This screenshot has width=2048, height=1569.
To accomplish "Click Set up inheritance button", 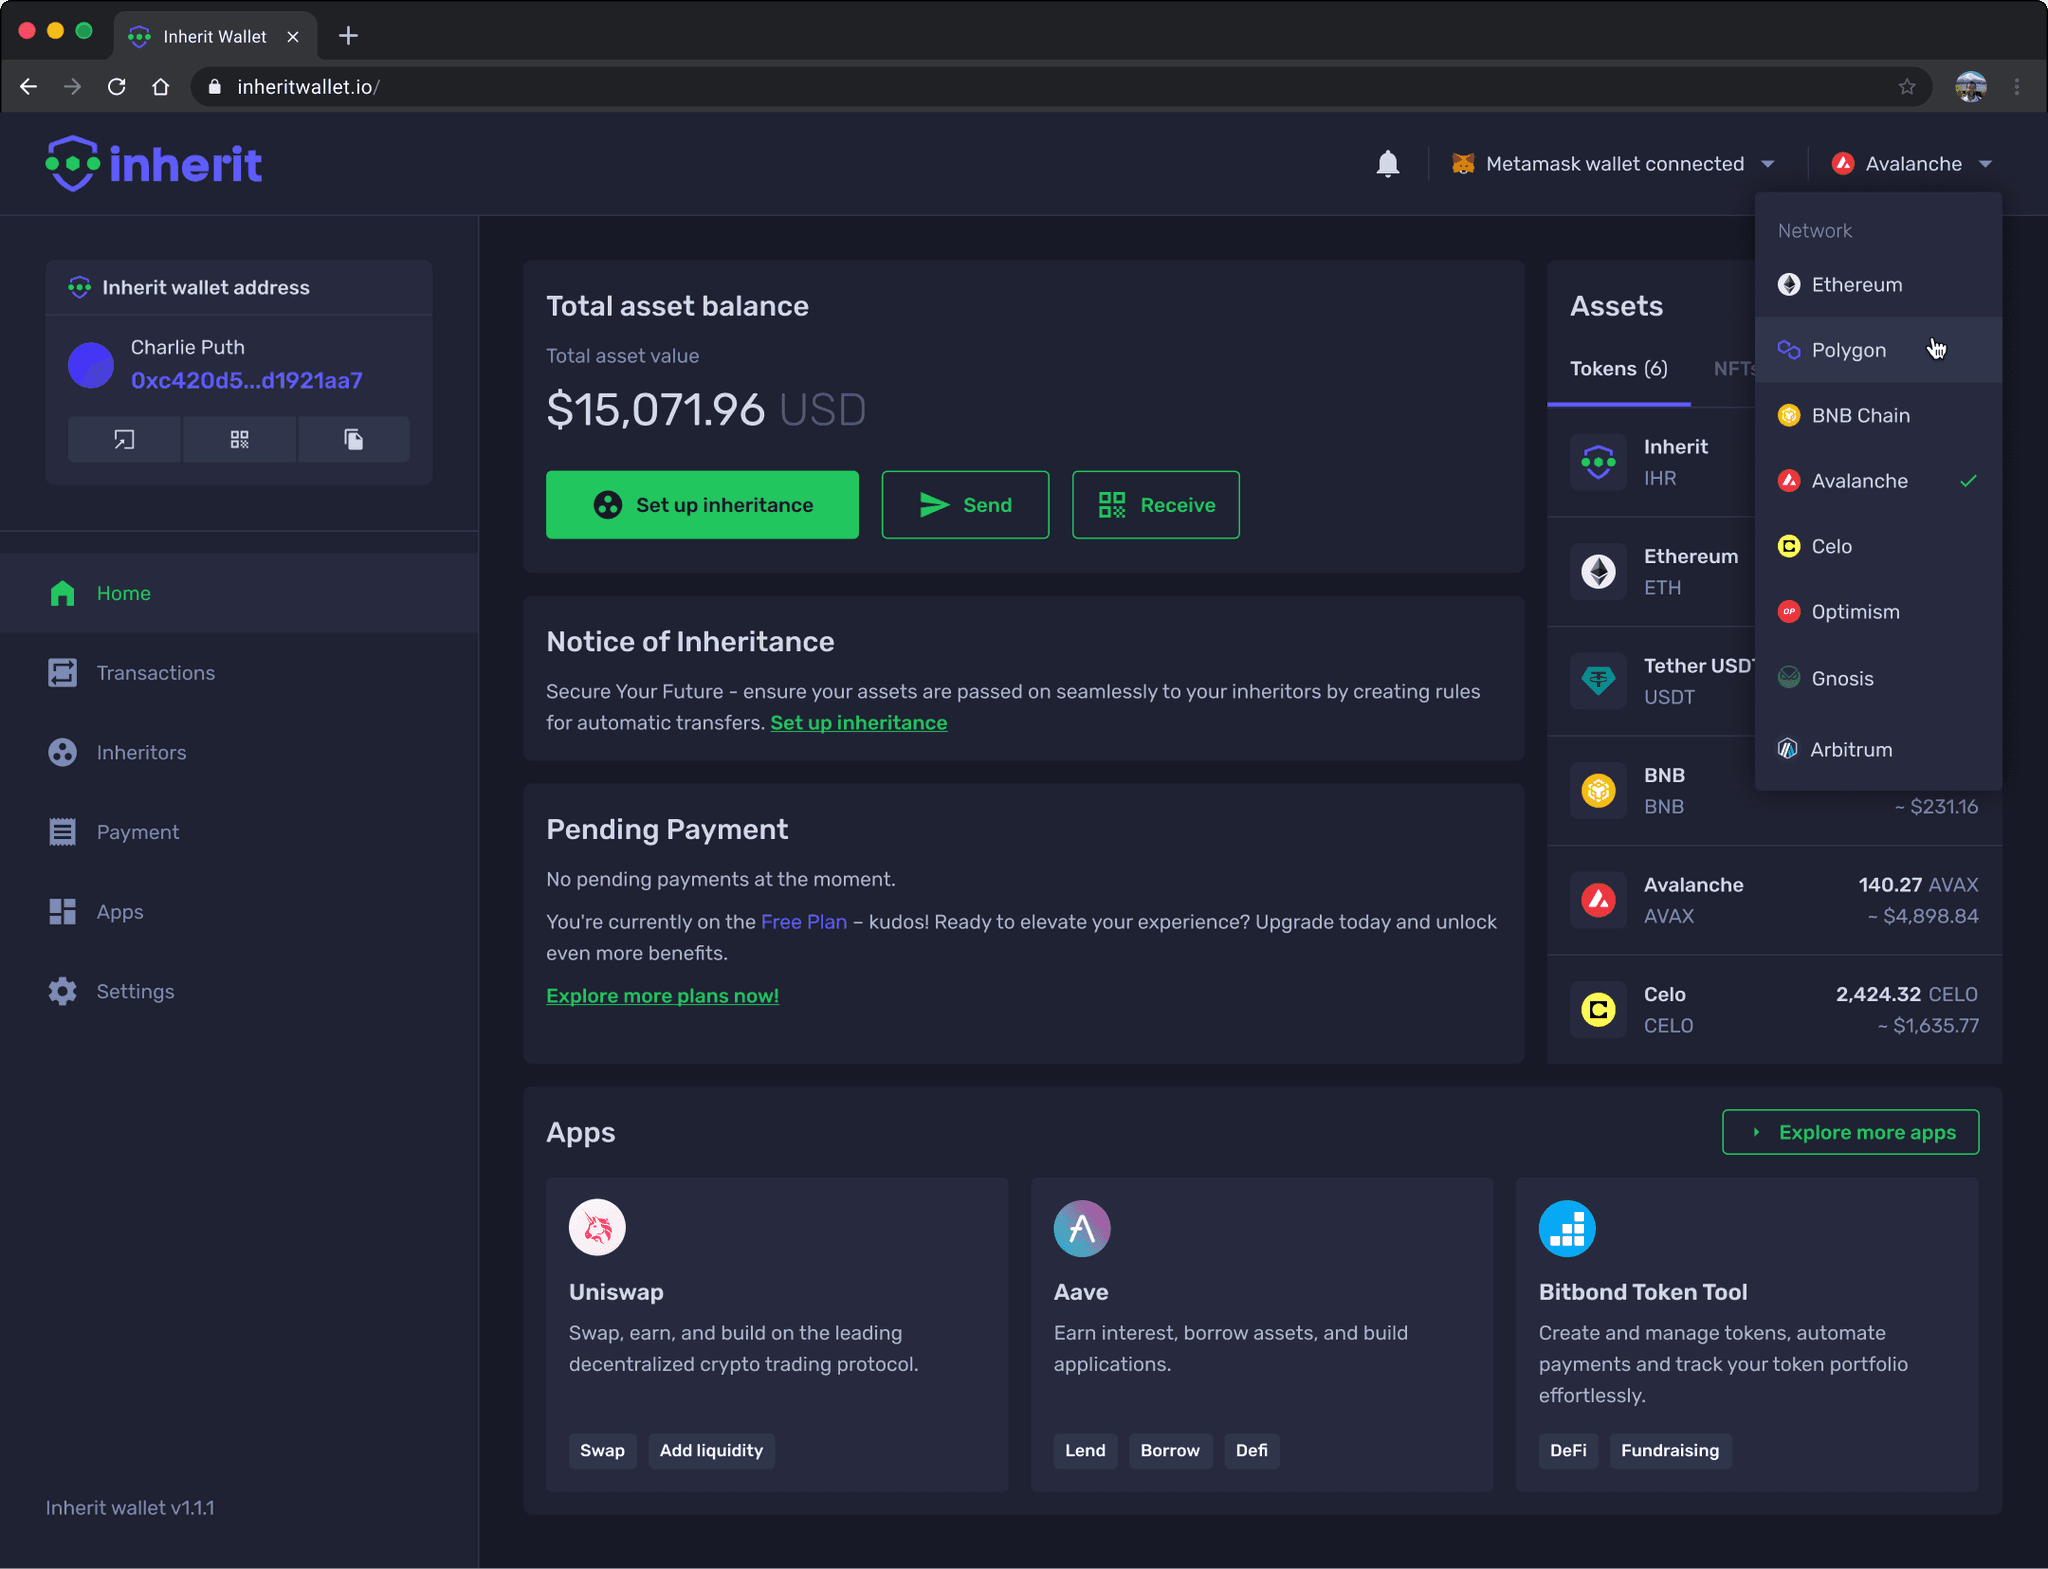I will 702,504.
